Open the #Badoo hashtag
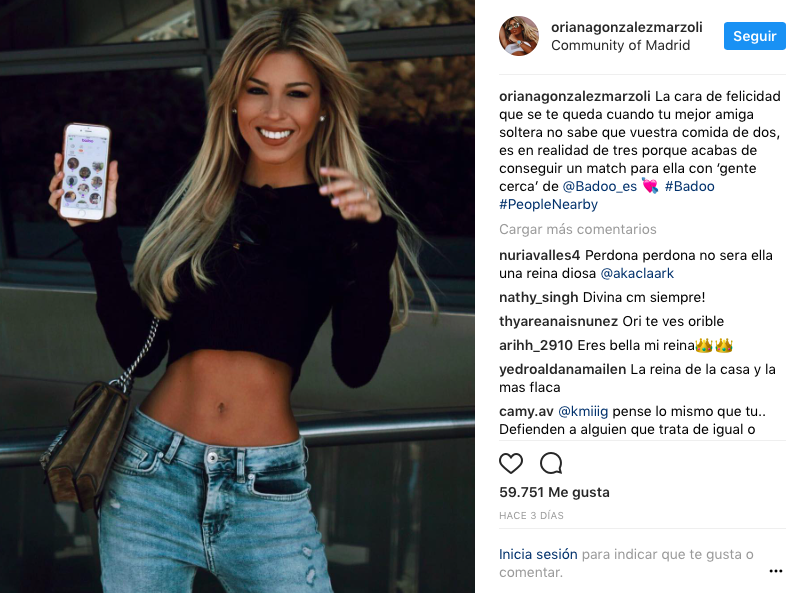Viewport: 809px width, 593px height. click(689, 186)
